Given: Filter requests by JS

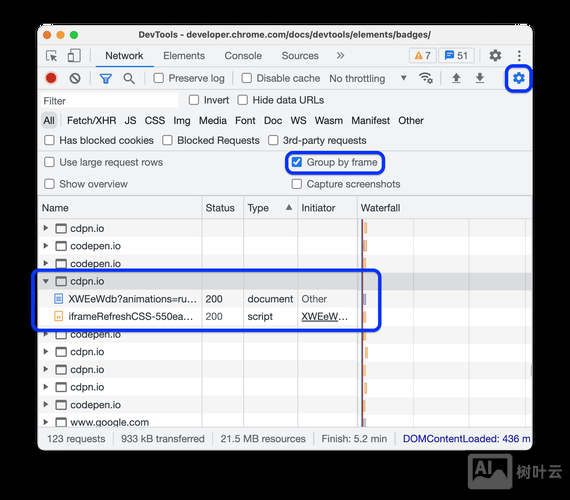Looking at the screenshot, I should point(131,120).
